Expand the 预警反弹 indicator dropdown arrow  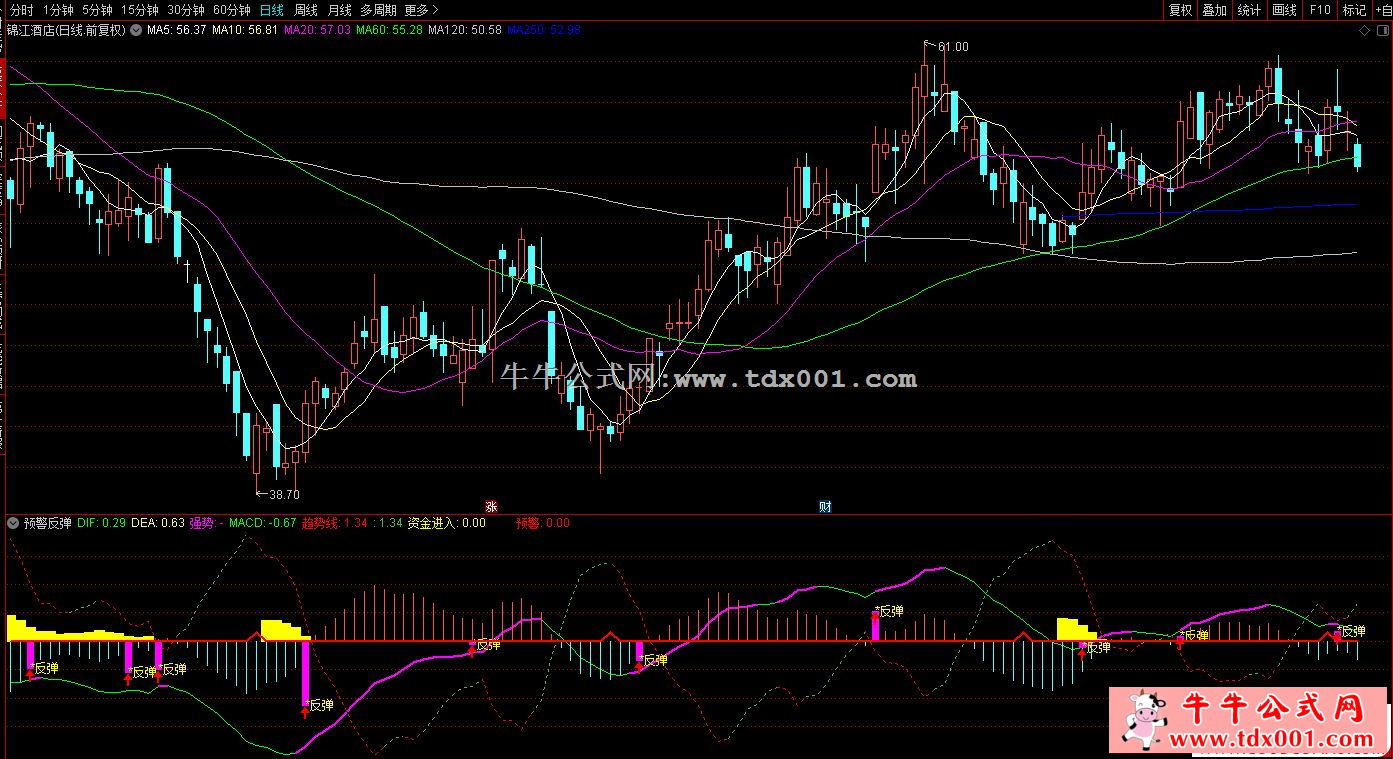click(12, 522)
